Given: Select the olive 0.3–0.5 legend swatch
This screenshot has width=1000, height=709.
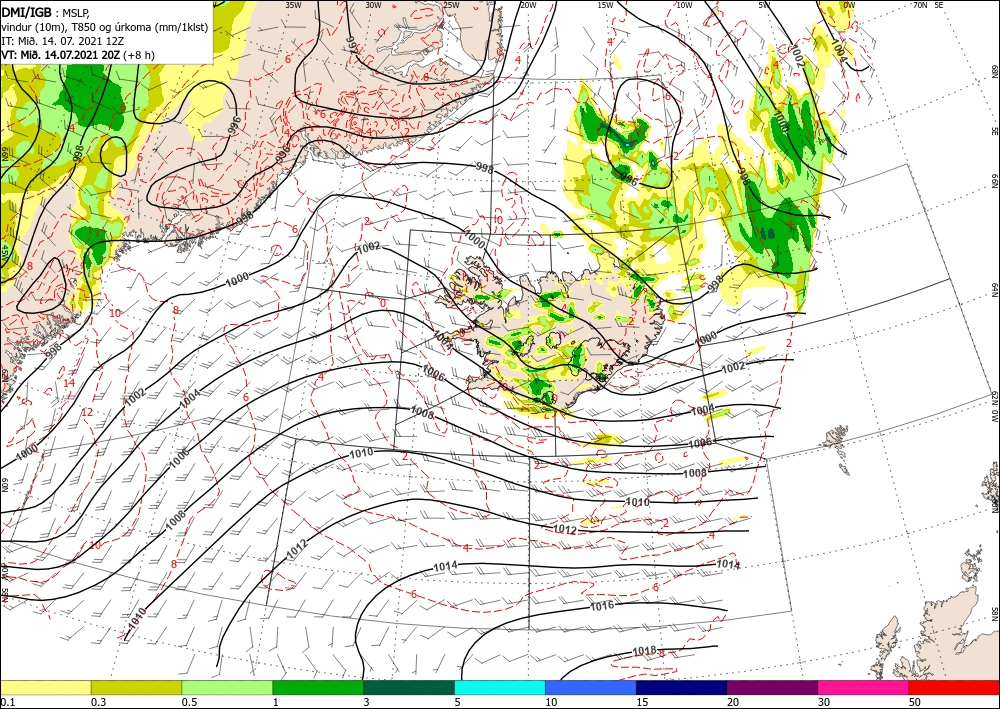Looking at the screenshot, I should (x=136, y=687).
